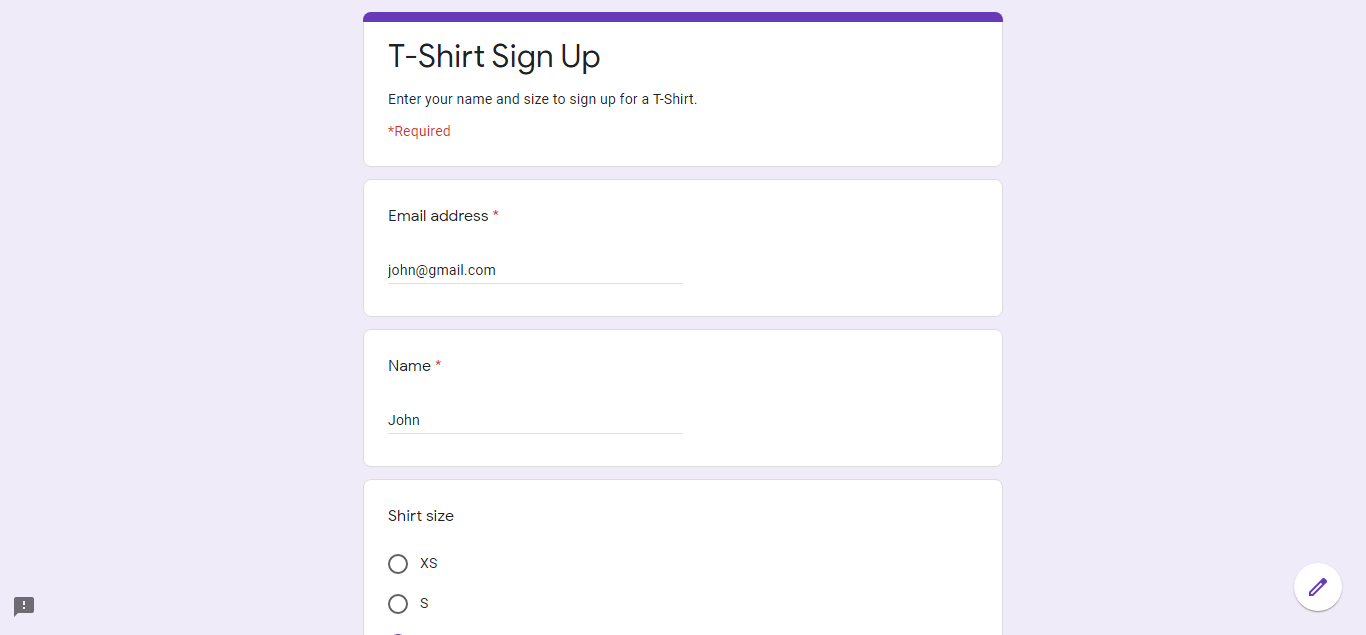Click the Email address field containing john@gmail.com
1366x635 pixels.
pyautogui.click(x=535, y=270)
